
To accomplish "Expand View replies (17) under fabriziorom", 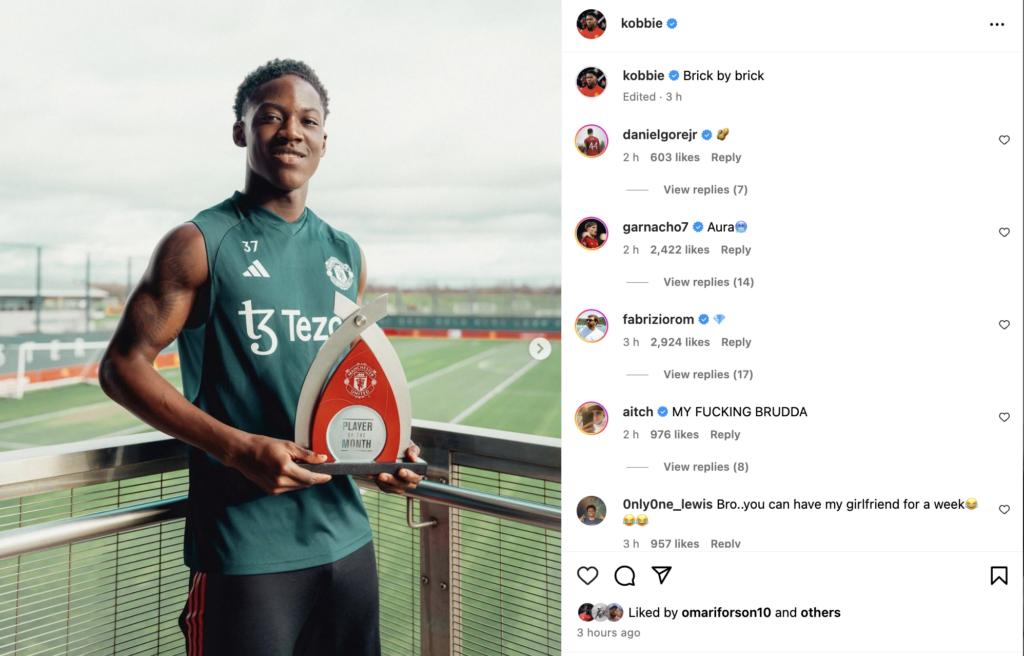I will coord(708,374).
